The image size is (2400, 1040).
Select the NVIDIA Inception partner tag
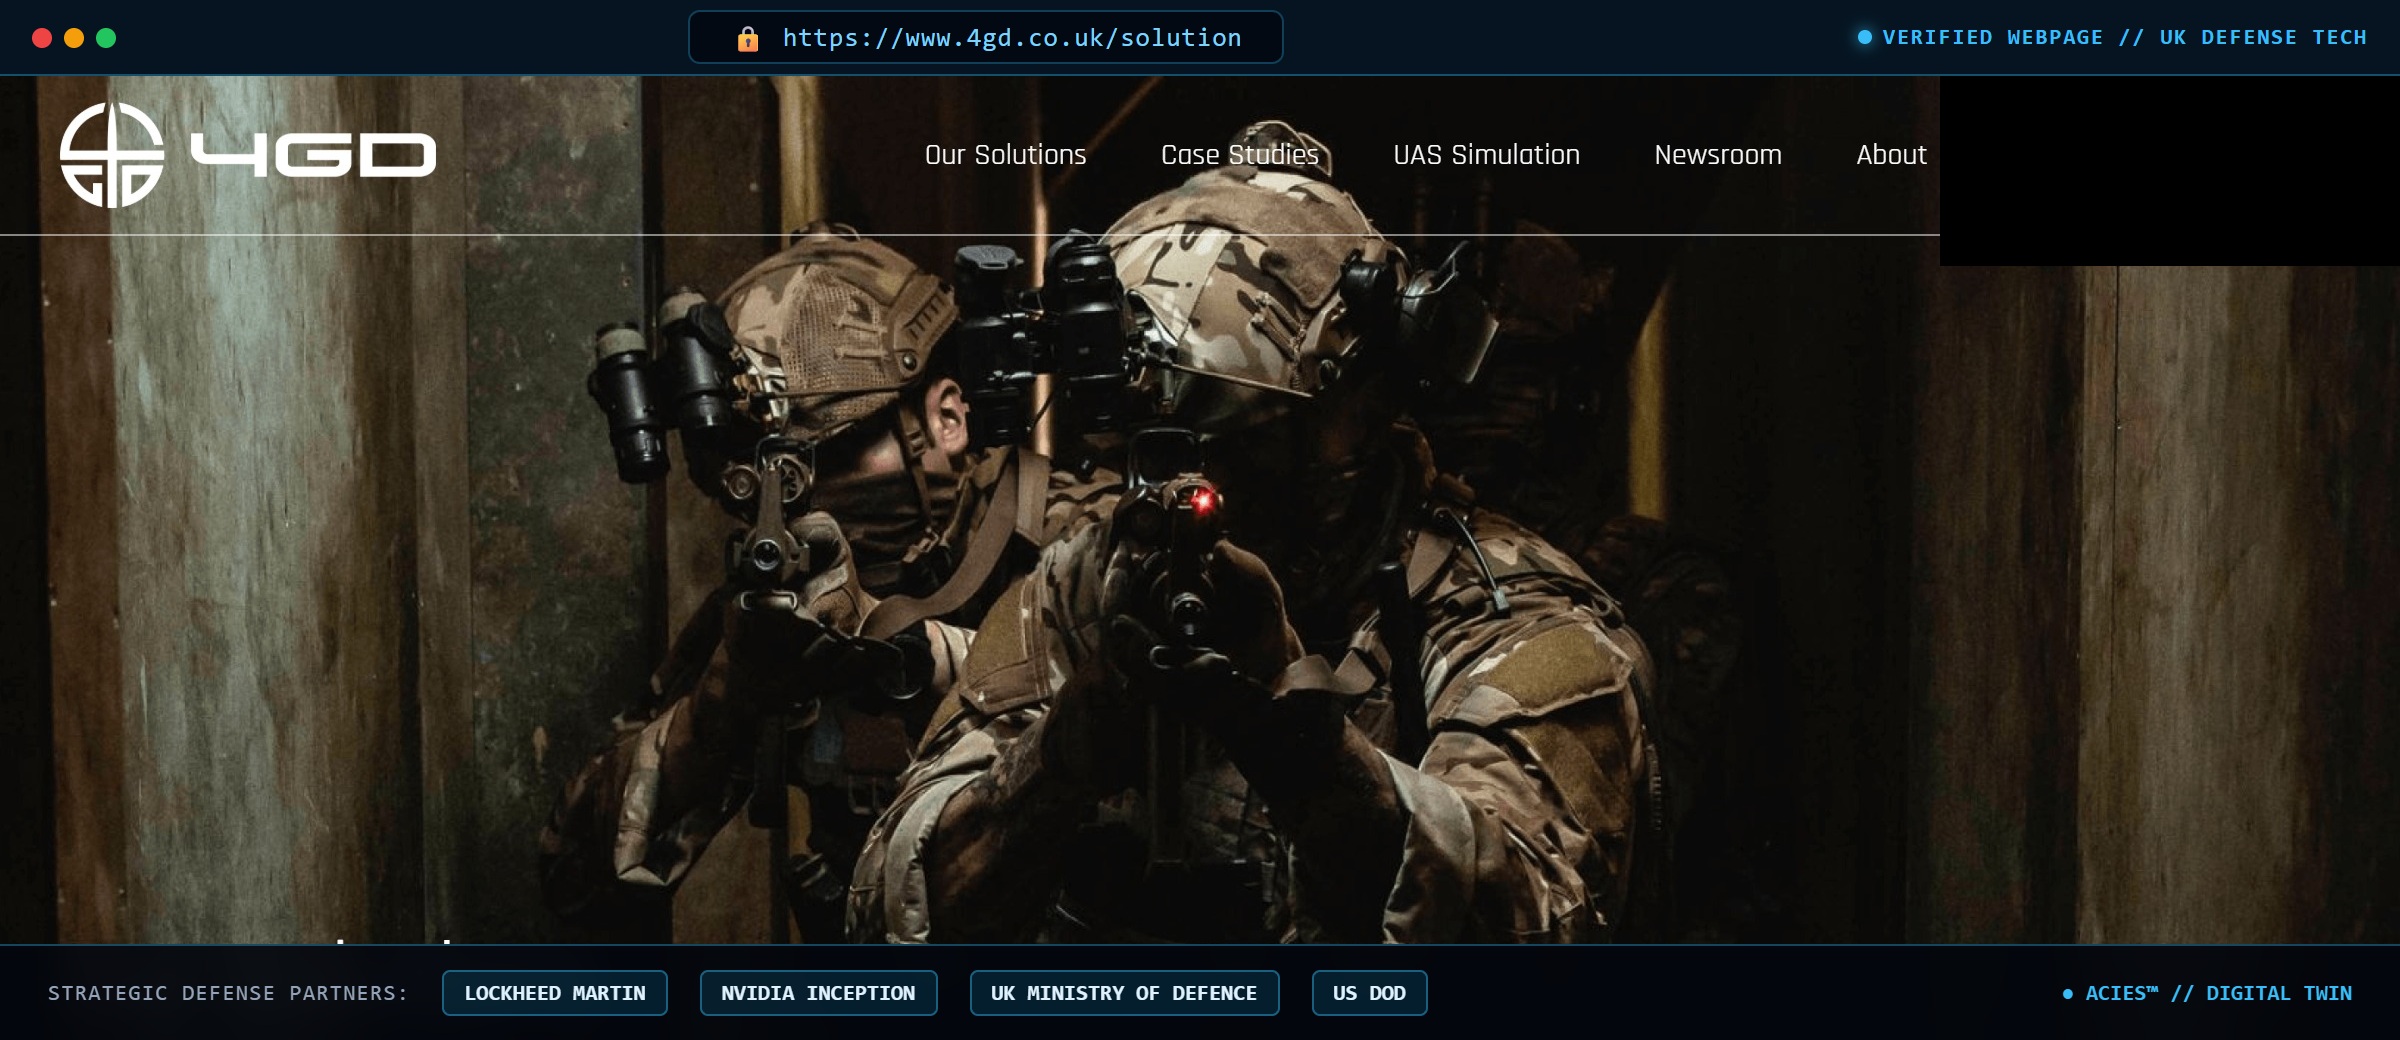(x=818, y=993)
